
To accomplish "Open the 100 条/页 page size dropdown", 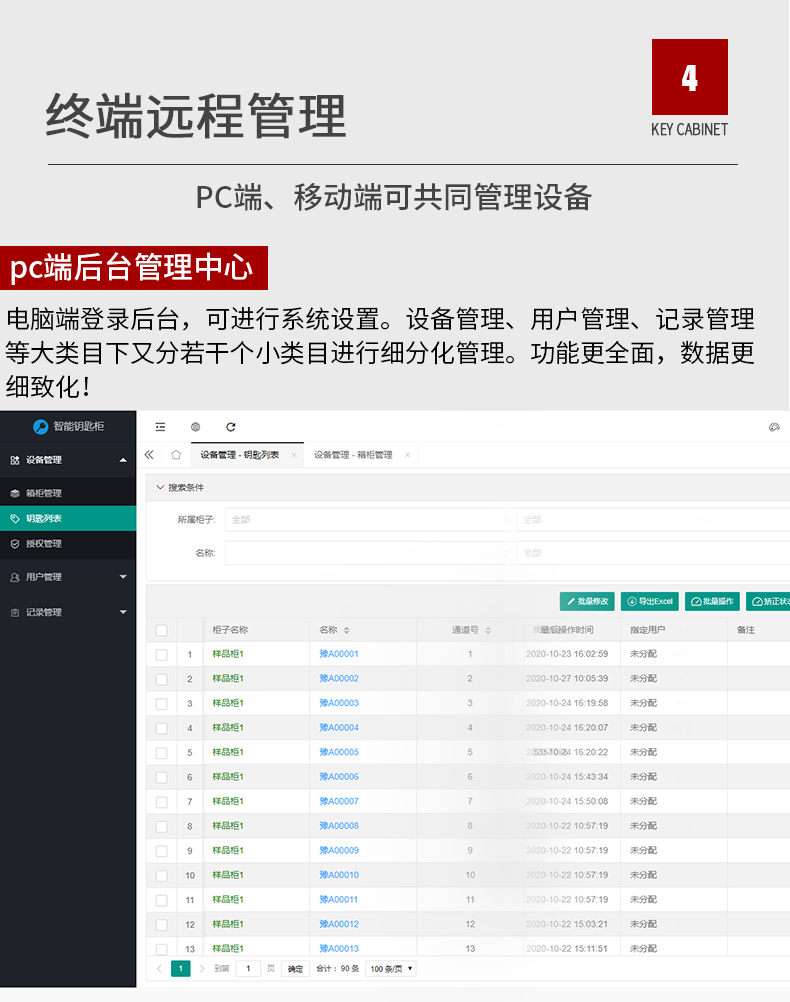I will click(x=391, y=969).
